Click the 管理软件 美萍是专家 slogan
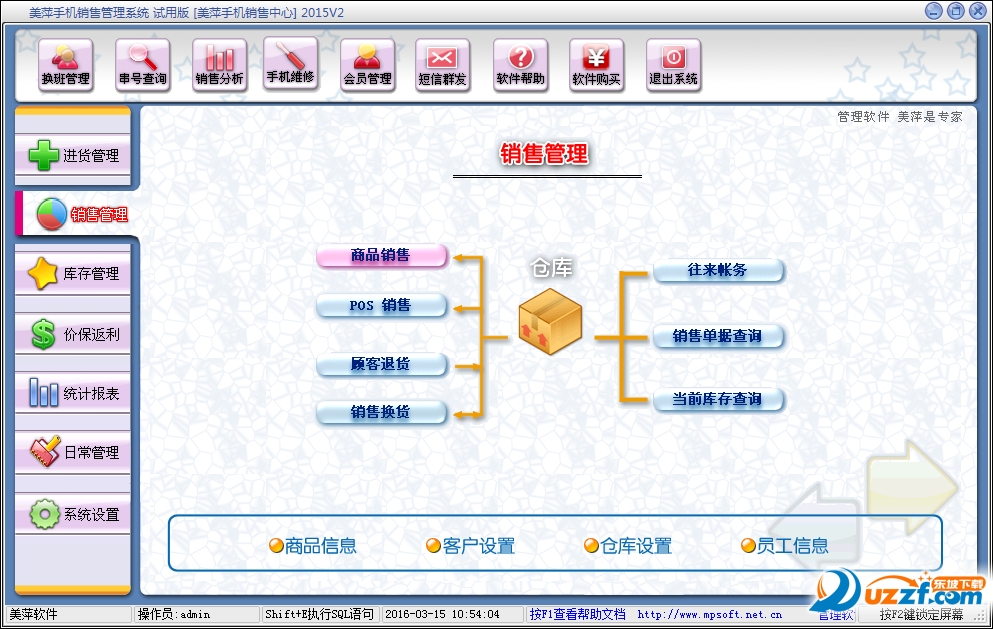993x629 pixels. click(899, 117)
